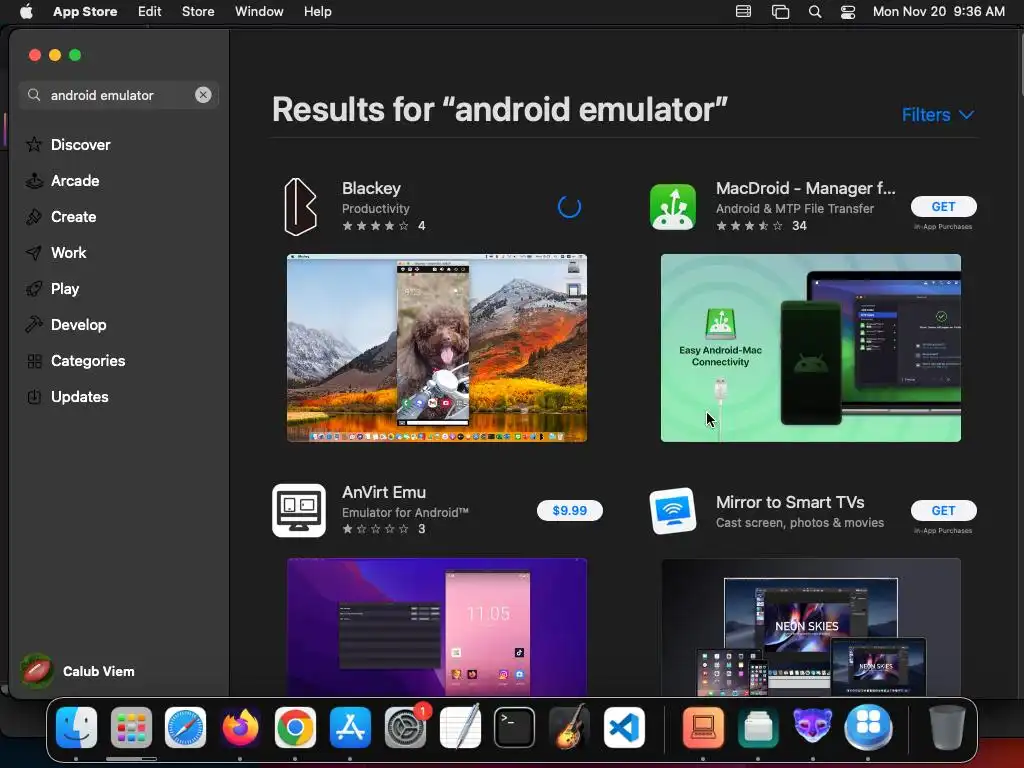Open TextEdit from the Dock
Viewport: 1024px width, 768px height.
pyautogui.click(x=460, y=727)
